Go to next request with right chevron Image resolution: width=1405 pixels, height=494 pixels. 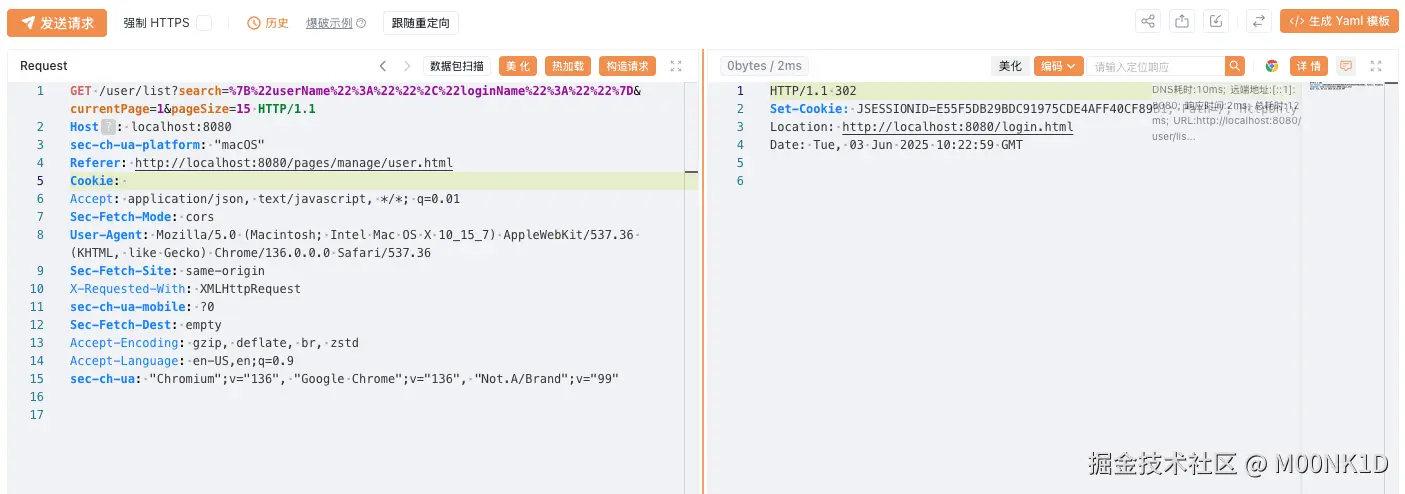tap(407, 66)
